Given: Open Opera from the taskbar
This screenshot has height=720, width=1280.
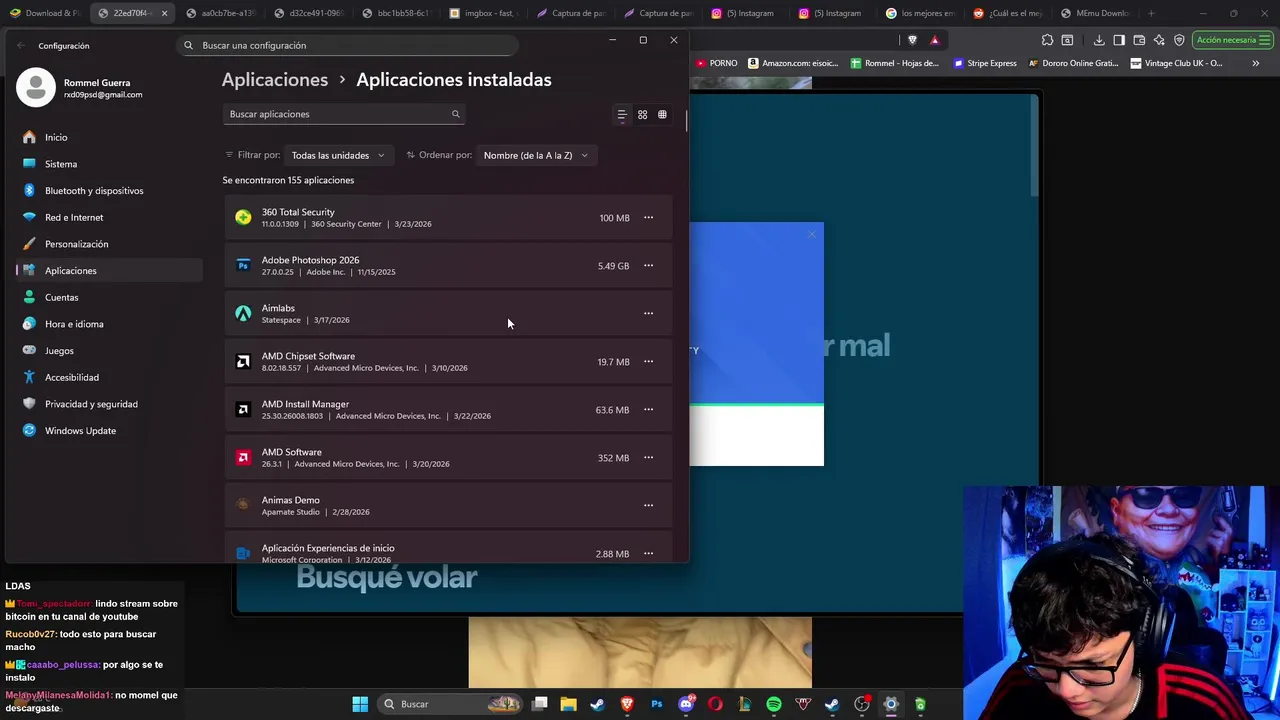Looking at the screenshot, I should pos(715,704).
